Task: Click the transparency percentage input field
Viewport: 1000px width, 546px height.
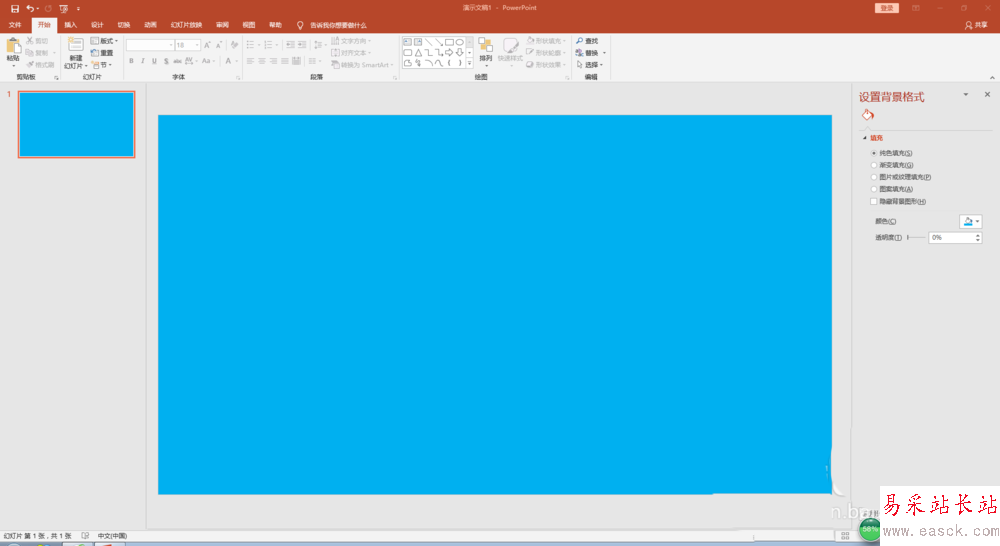Action: [x=951, y=237]
